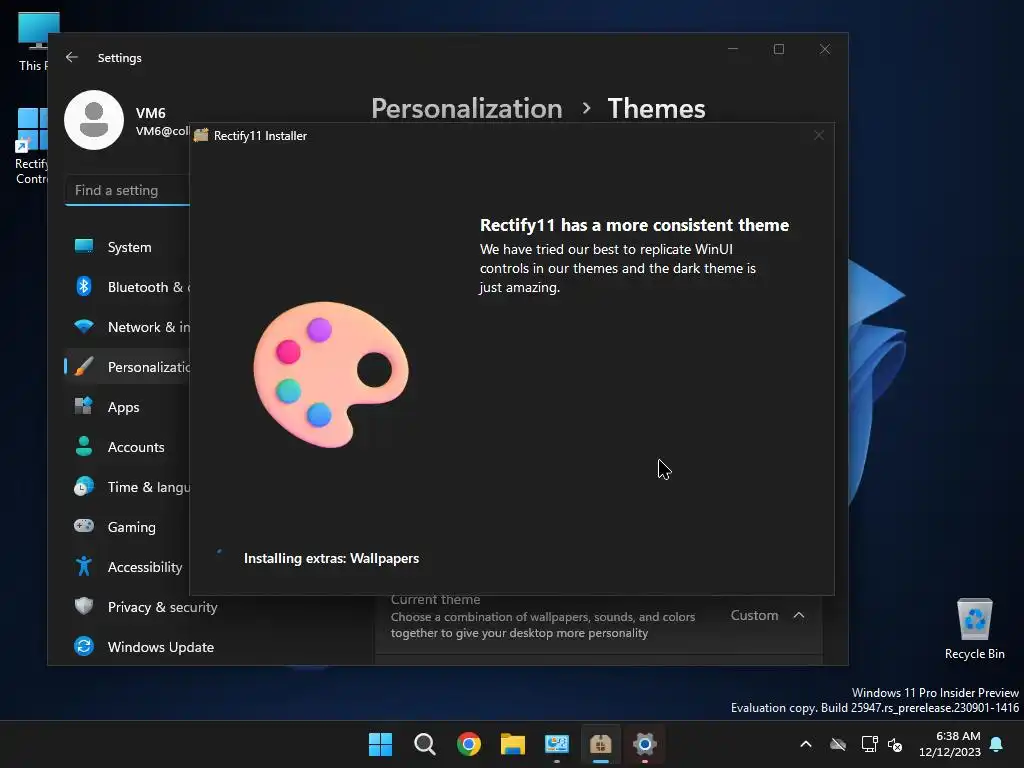Open Time & language settings
The image size is (1024, 768).
(x=127, y=487)
